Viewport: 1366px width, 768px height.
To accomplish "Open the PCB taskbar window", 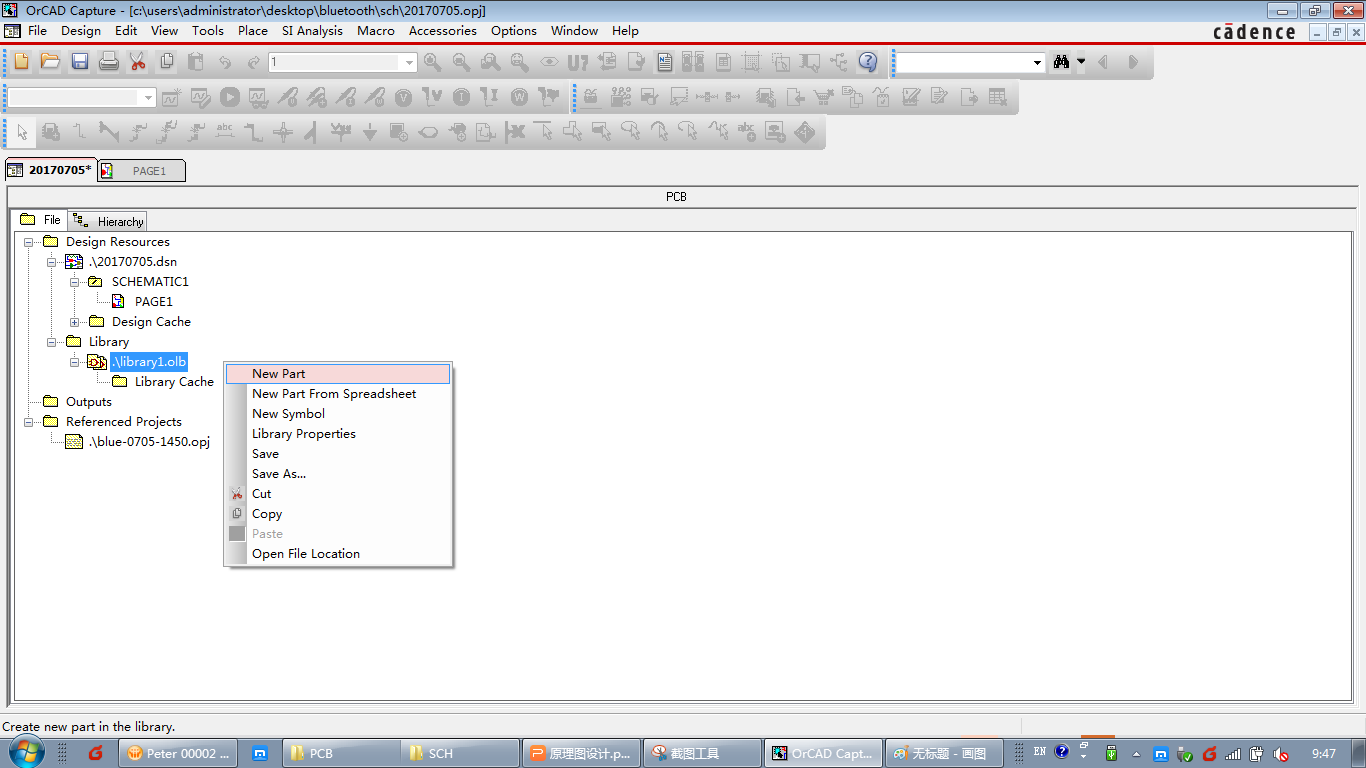I will [342, 753].
